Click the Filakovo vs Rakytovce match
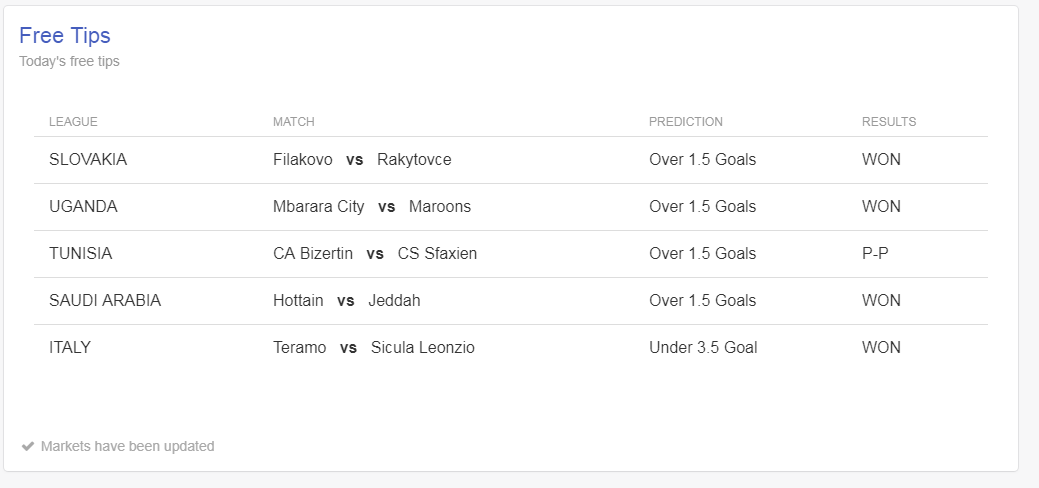This screenshot has width=1039, height=488. [362, 160]
